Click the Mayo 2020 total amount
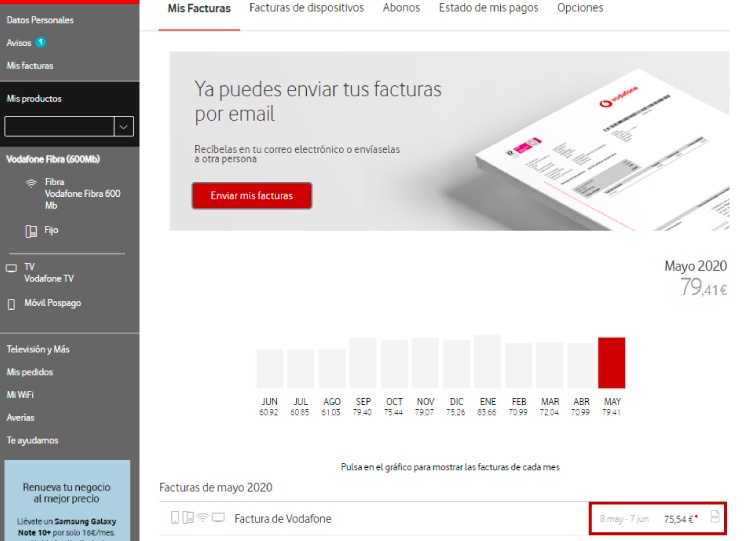The image size is (750, 541). click(x=703, y=287)
